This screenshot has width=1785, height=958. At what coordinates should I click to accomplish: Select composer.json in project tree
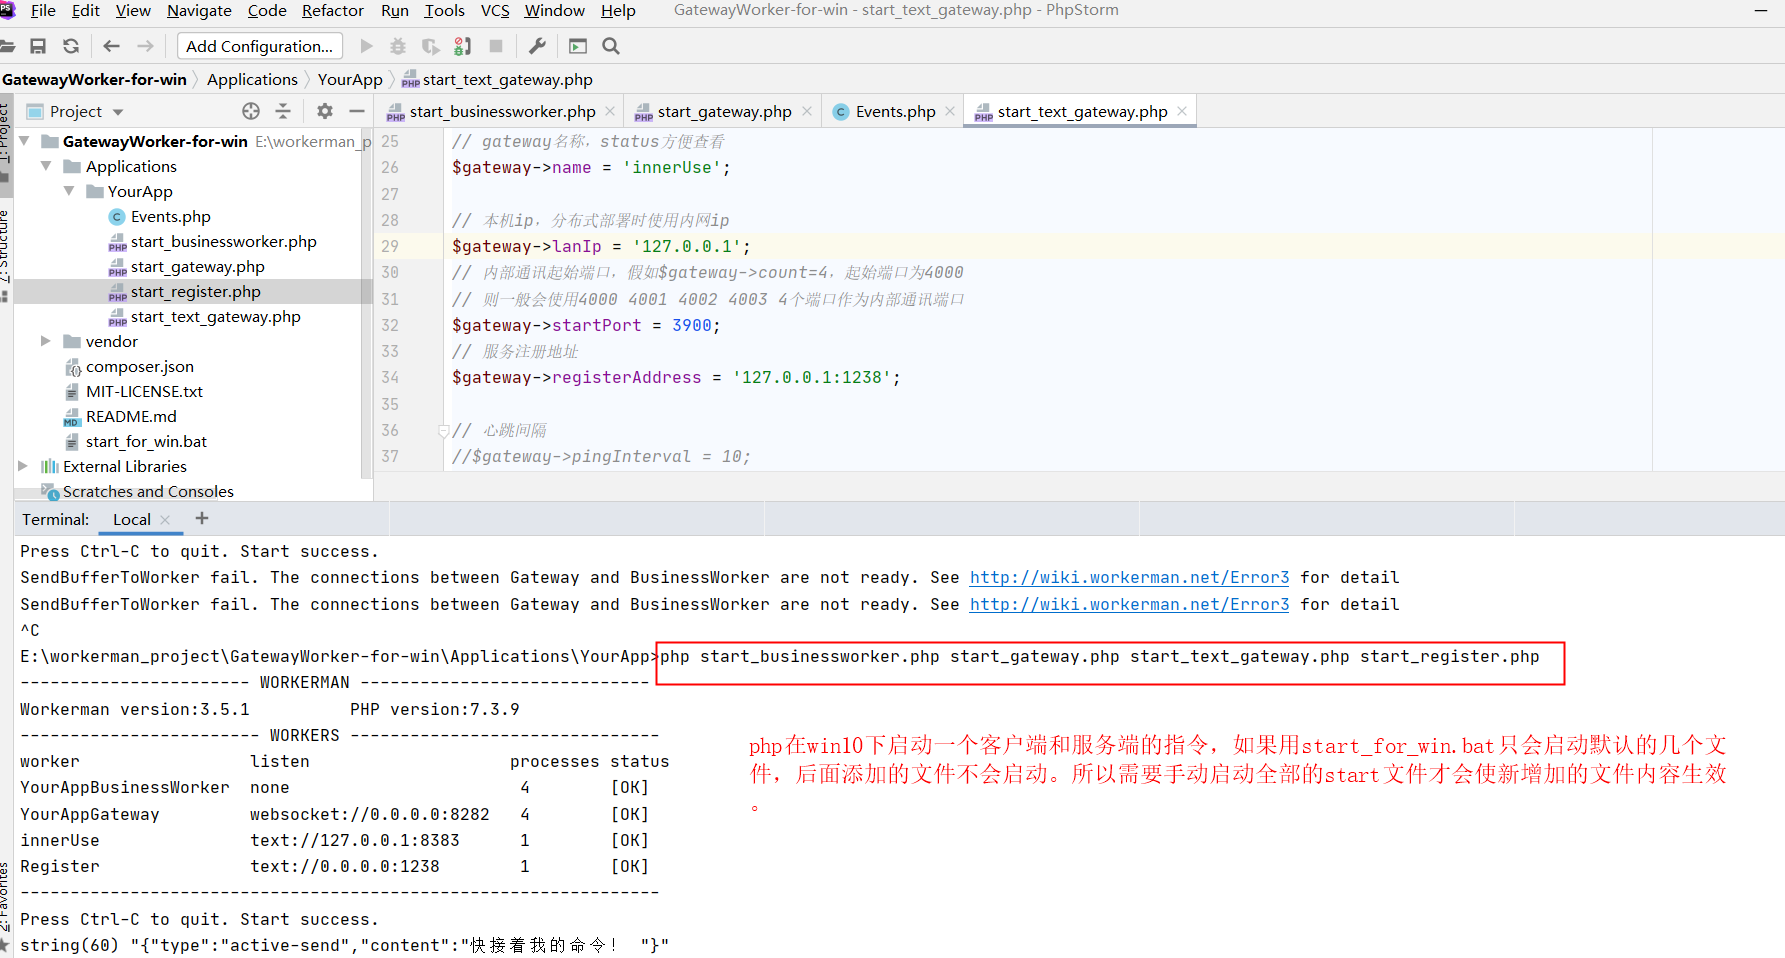139,366
